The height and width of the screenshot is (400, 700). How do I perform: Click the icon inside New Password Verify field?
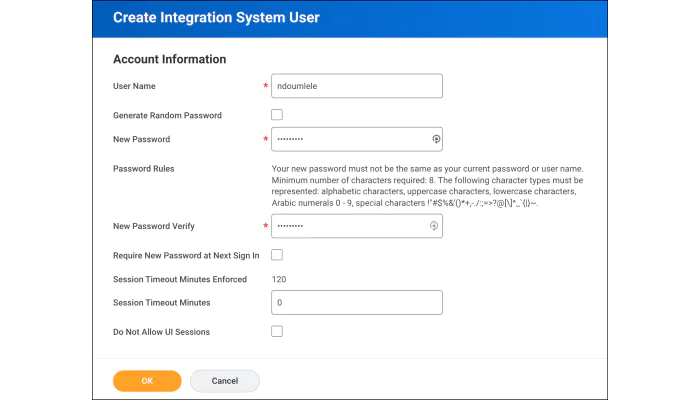coord(435,226)
